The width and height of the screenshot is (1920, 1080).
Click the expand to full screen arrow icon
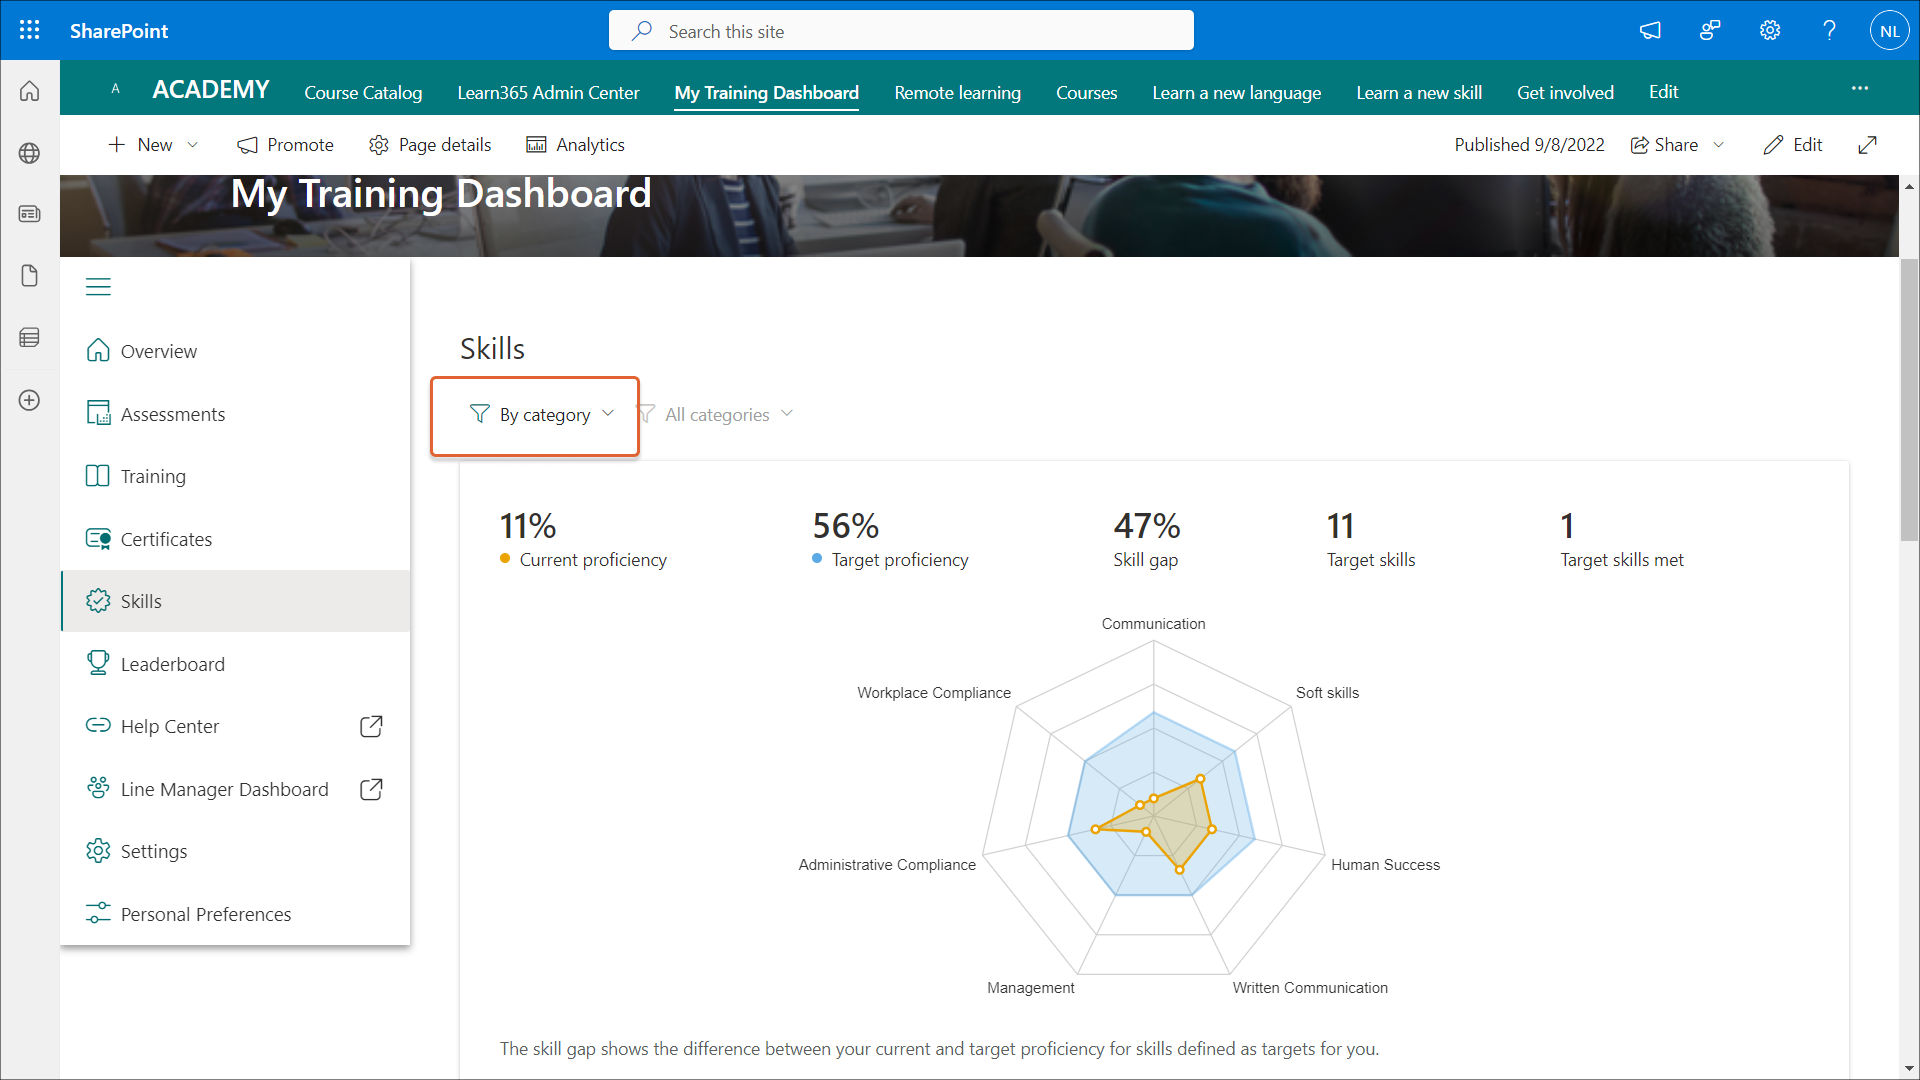click(1867, 145)
